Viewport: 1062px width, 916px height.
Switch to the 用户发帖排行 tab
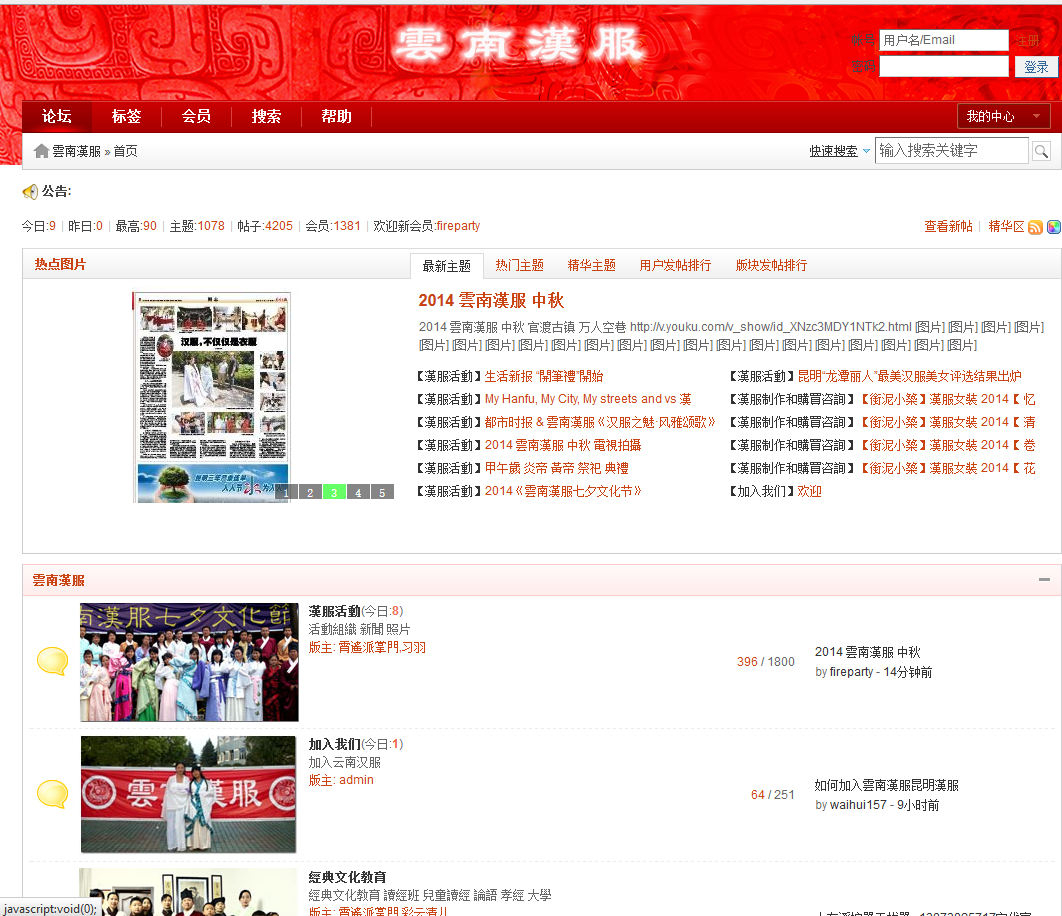click(675, 266)
